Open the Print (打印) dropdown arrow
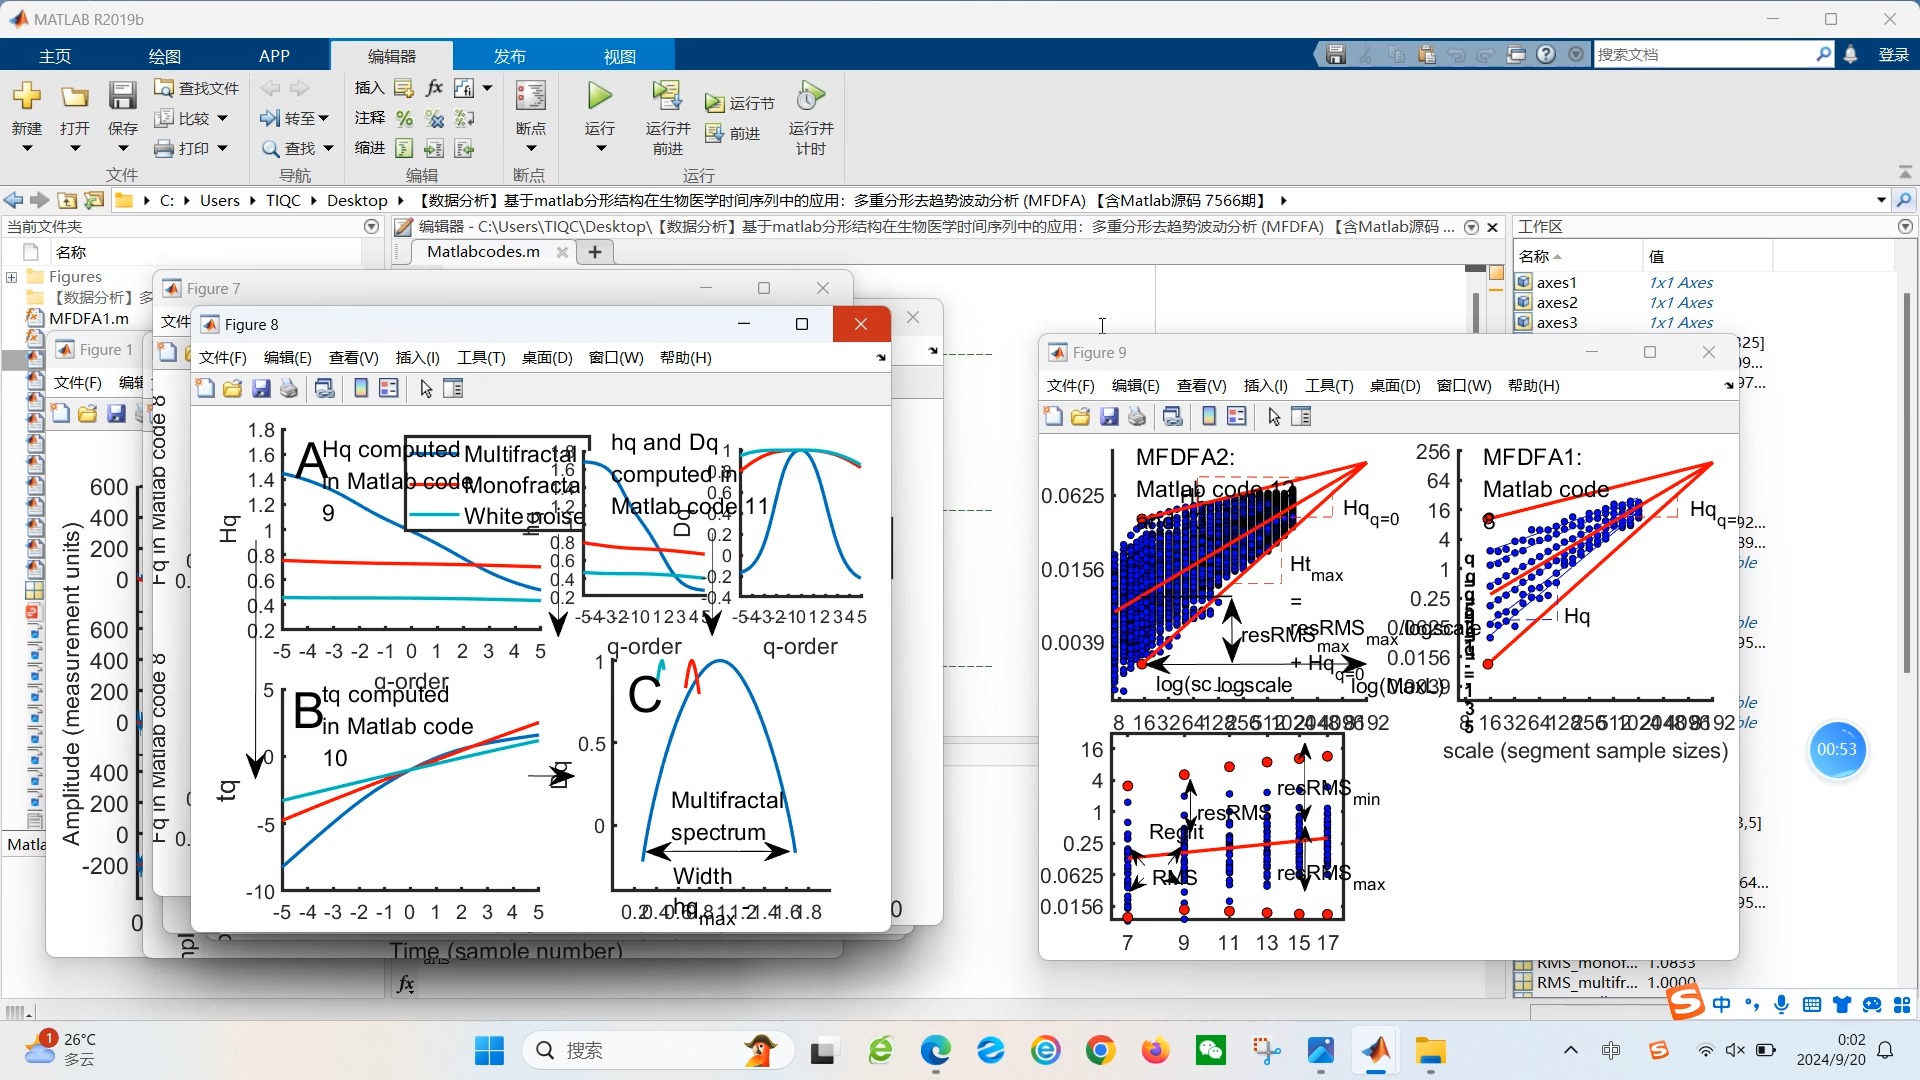 (222, 149)
